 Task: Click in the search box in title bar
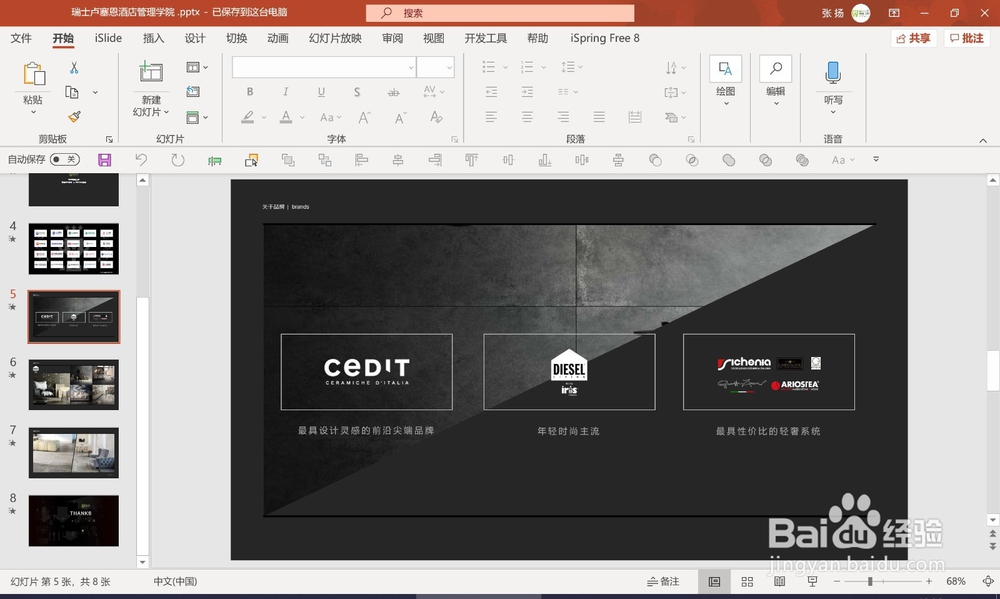(x=500, y=13)
